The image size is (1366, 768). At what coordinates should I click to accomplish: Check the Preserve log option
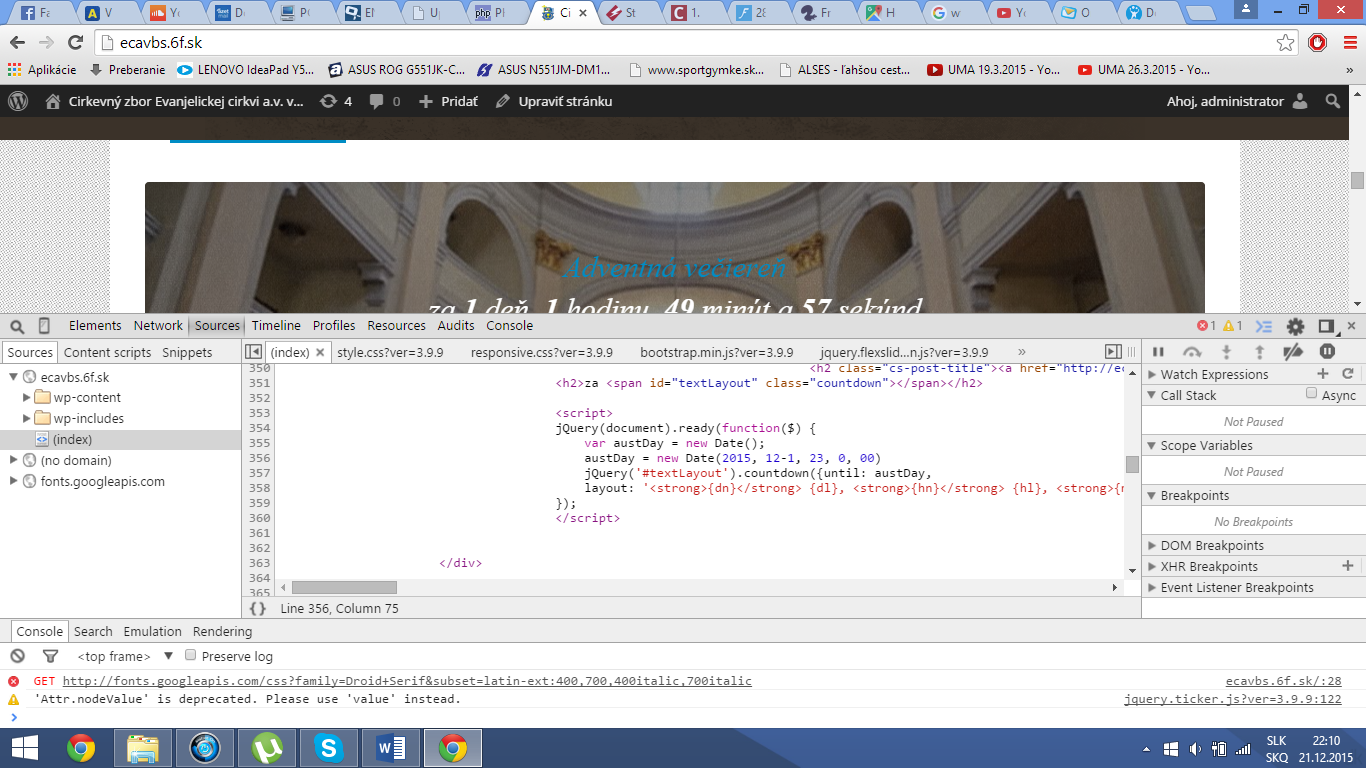(x=191, y=656)
